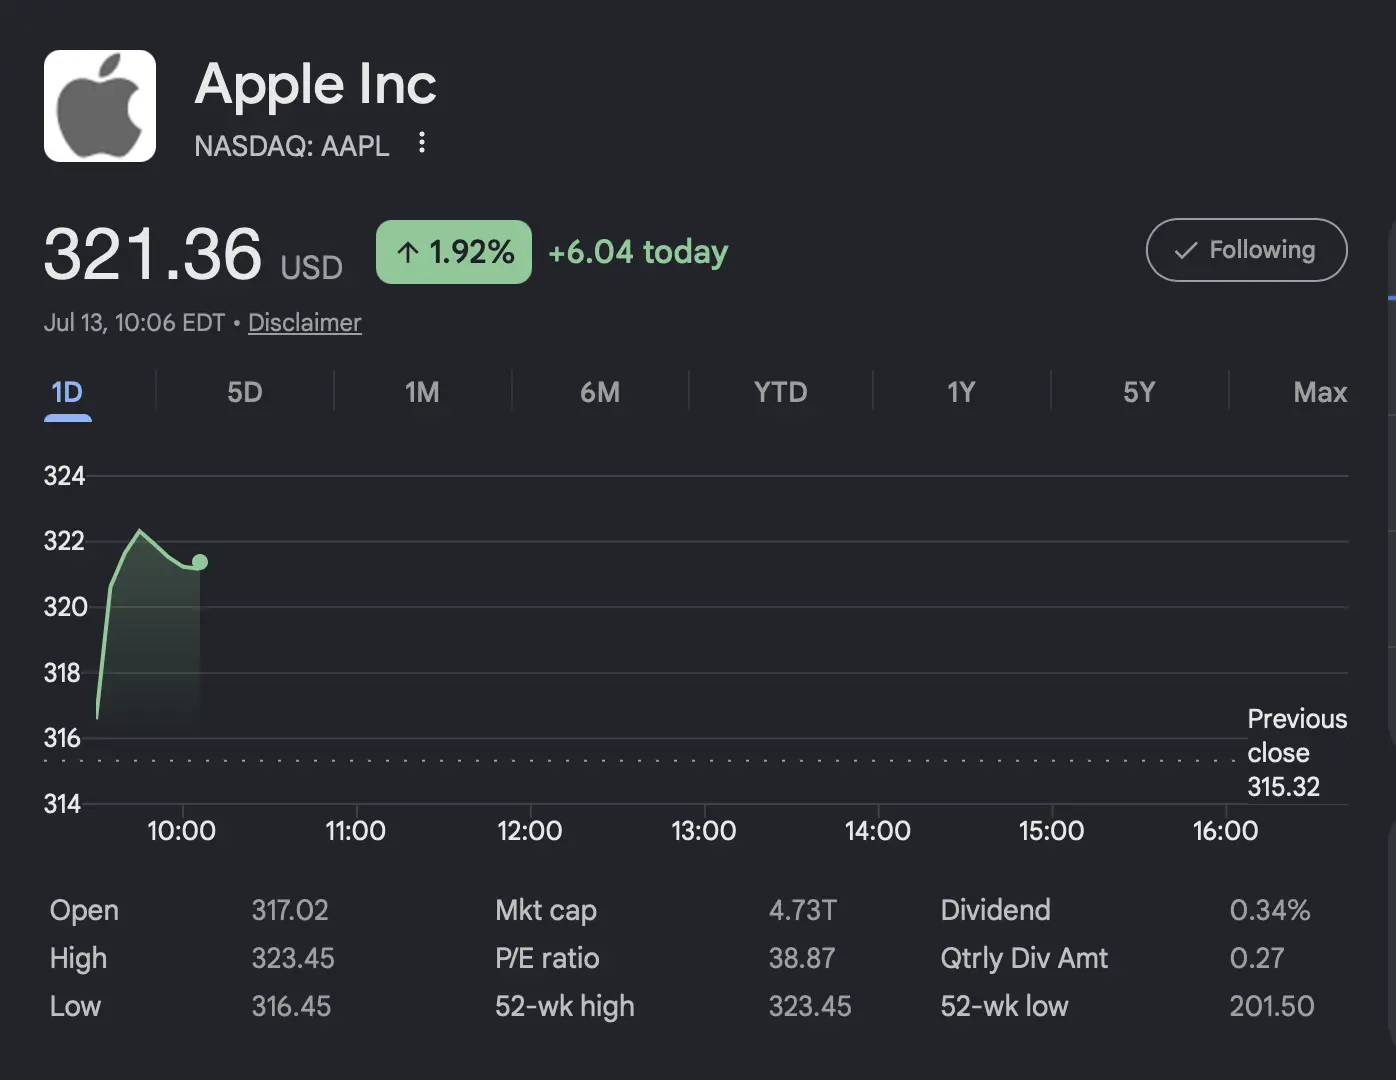Select the 6M time range
The image size is (1396, 1080).
[600, 392]
